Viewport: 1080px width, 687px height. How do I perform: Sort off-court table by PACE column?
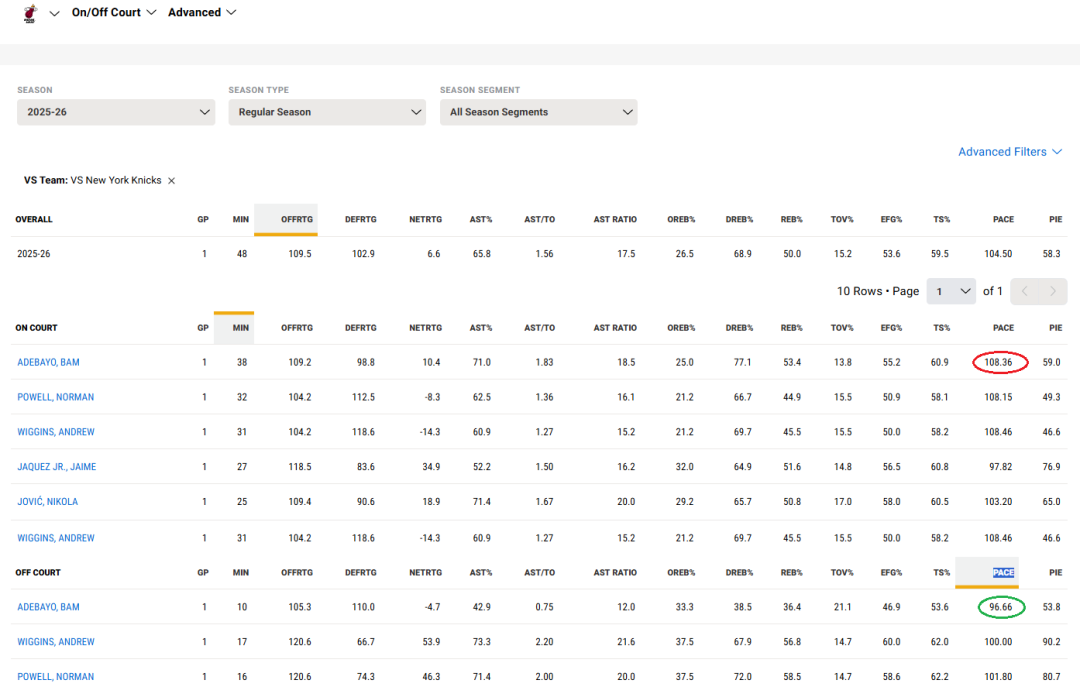1003,573
